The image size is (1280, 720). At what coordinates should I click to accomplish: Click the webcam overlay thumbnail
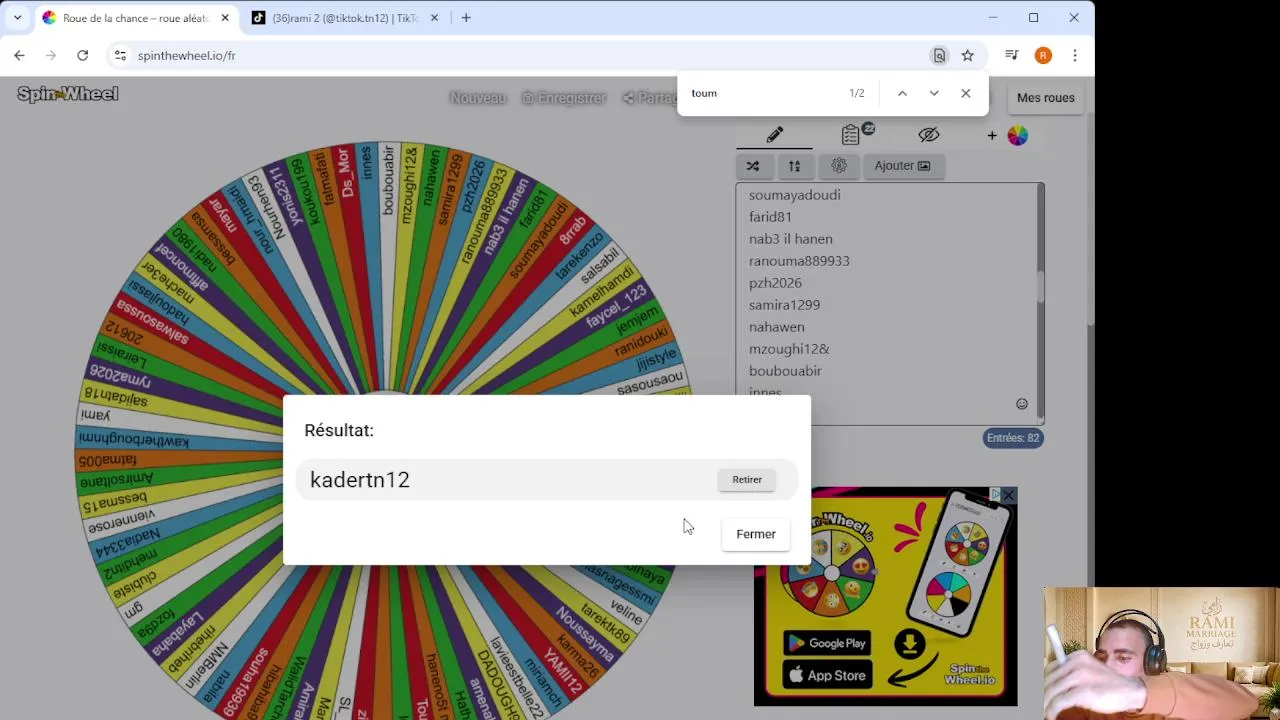click(x=1161, y=653)
